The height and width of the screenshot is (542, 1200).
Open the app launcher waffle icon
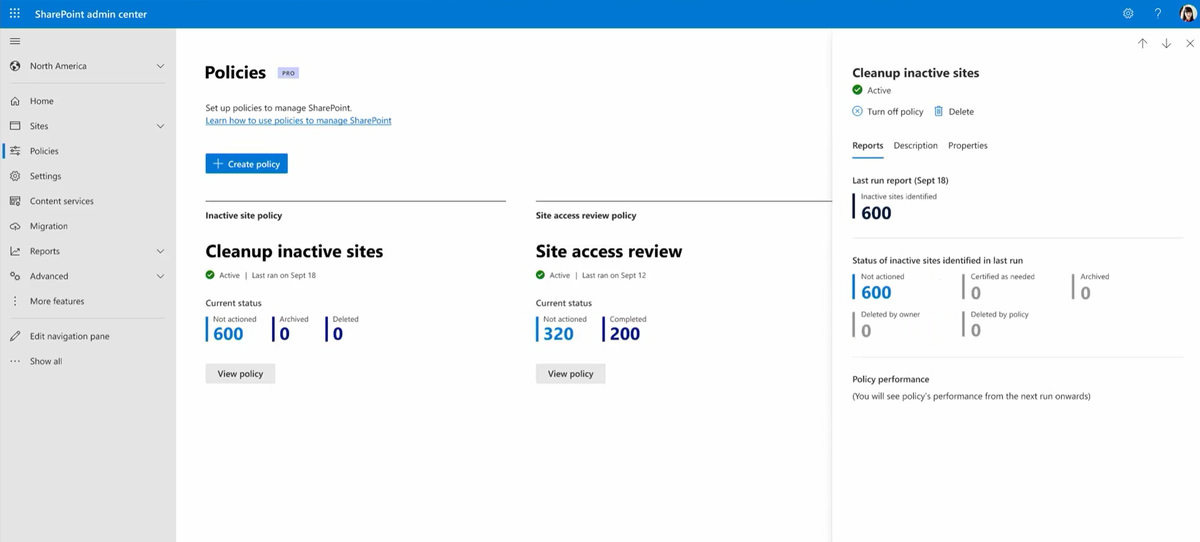pos(15,14)
